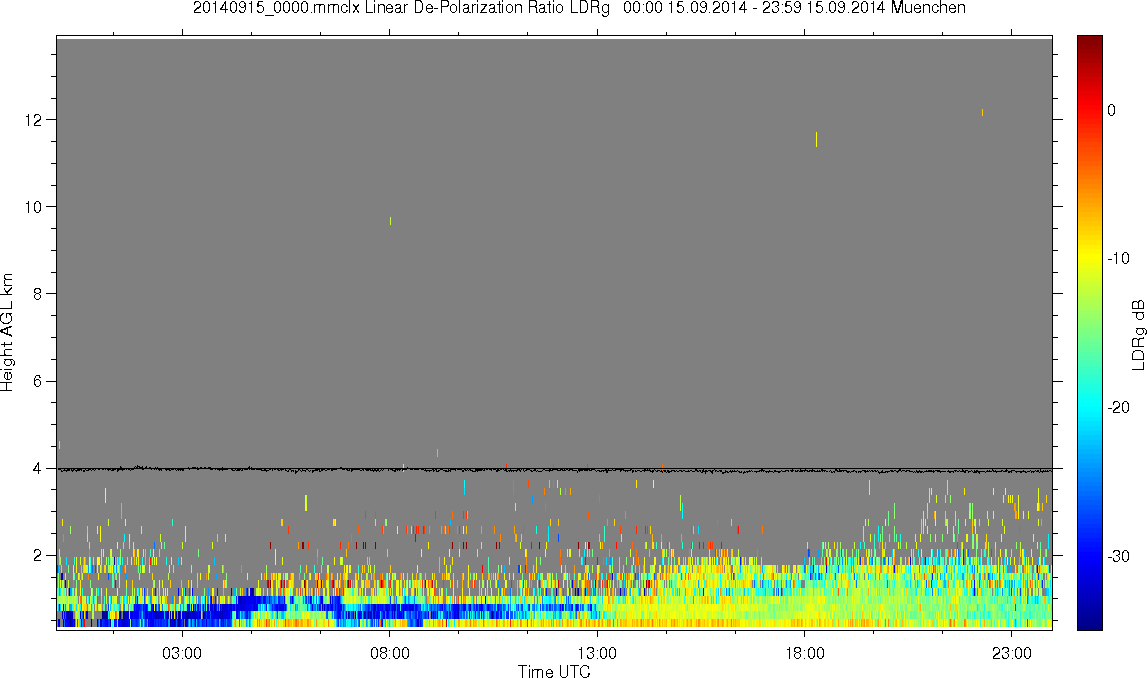Click the '23:00' time tick label

tap(1012, 653)
